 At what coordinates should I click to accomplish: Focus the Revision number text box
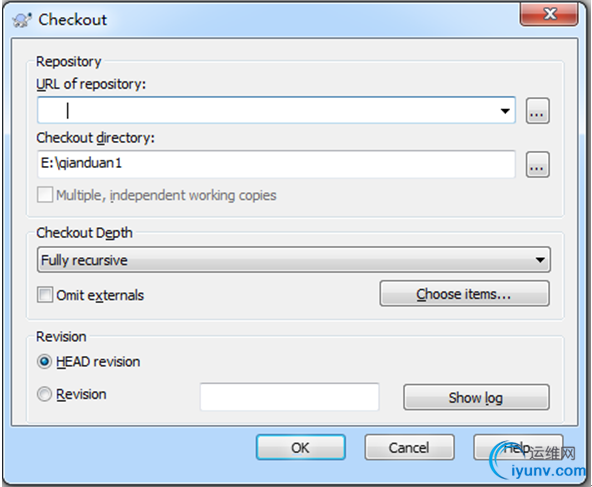click(x=290, y=397)
